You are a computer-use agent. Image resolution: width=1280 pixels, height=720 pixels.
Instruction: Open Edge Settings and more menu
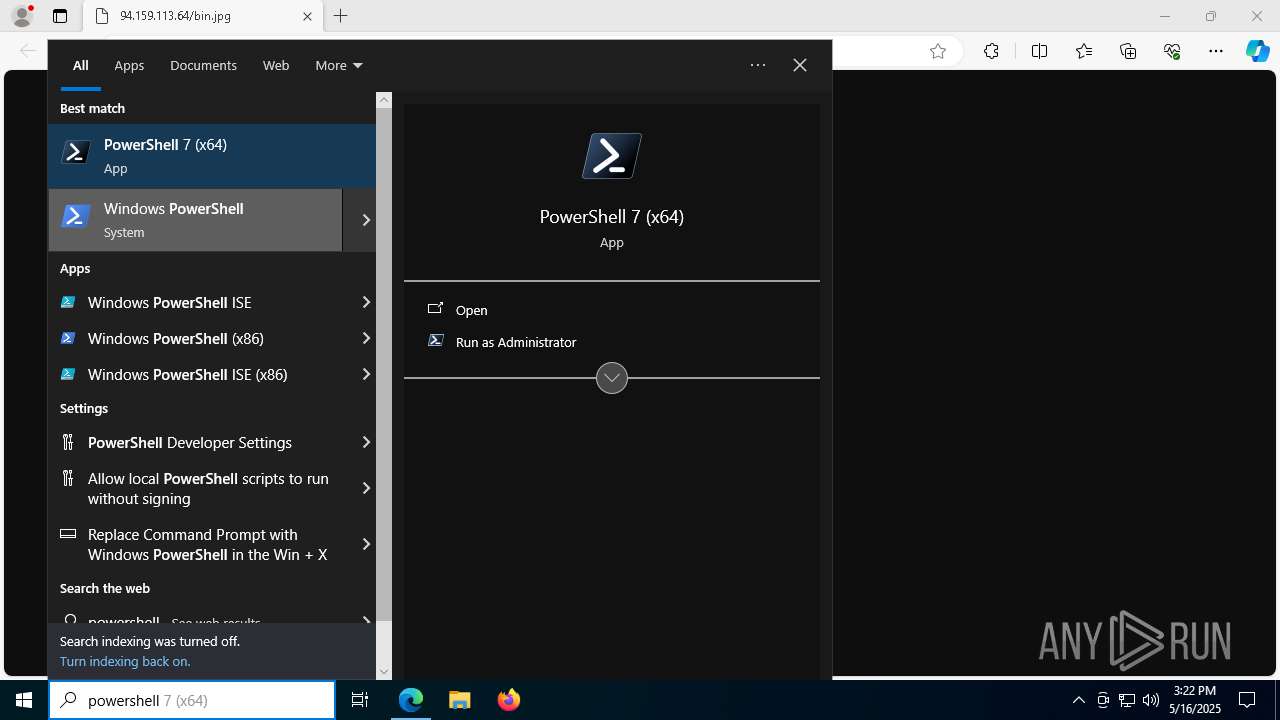[1216, 52]
